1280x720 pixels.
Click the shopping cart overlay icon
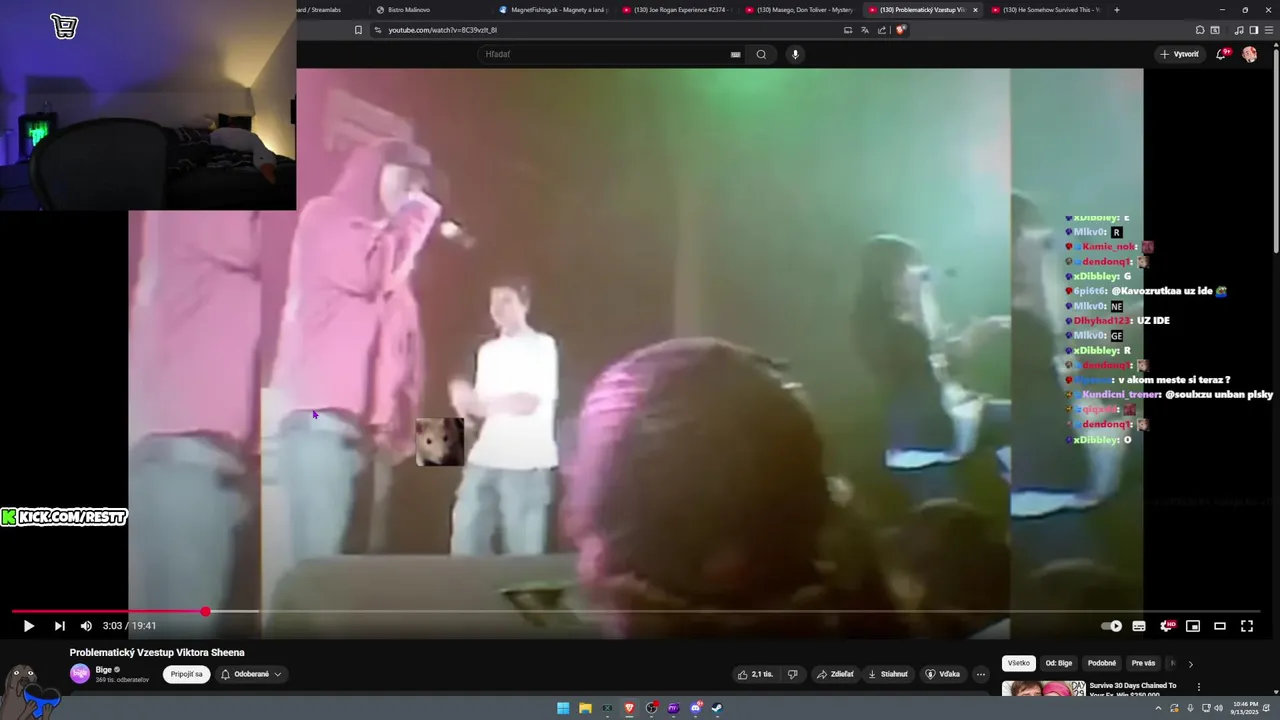(x=64, y=27)
